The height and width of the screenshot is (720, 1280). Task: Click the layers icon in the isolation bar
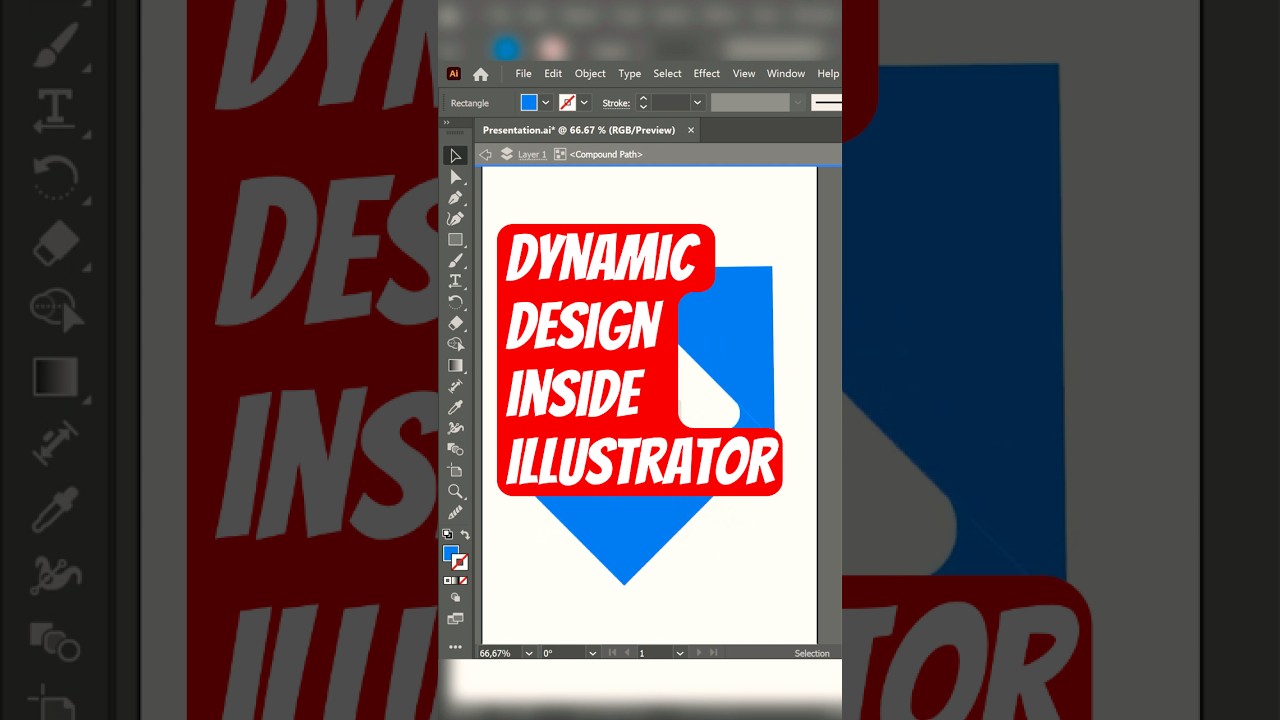point(506,154)
